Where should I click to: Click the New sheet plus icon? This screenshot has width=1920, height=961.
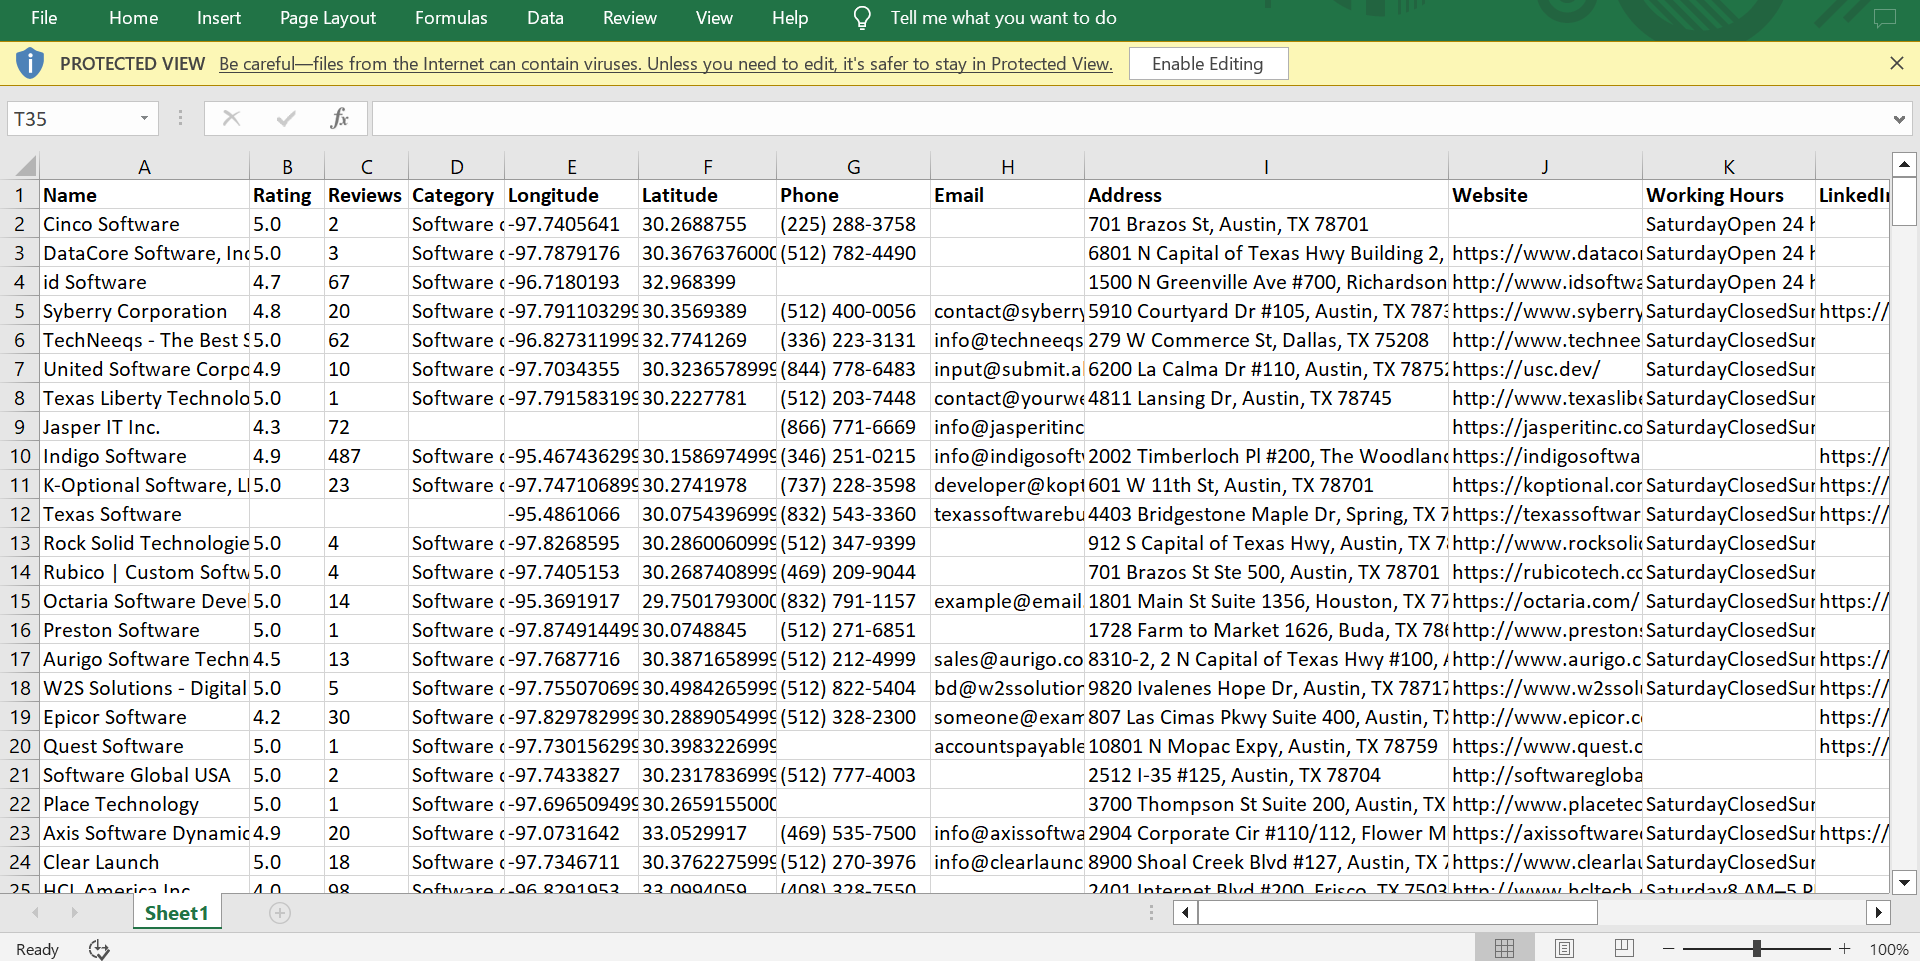280,913
